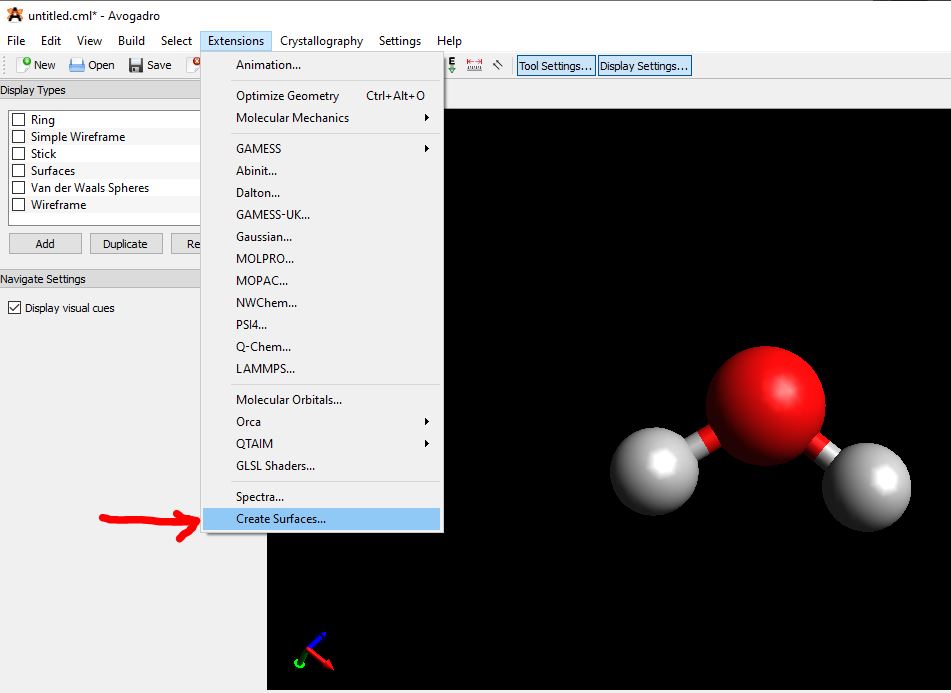
Task: Uncheck Display visual cues checkbox
Action: [14, 308]
